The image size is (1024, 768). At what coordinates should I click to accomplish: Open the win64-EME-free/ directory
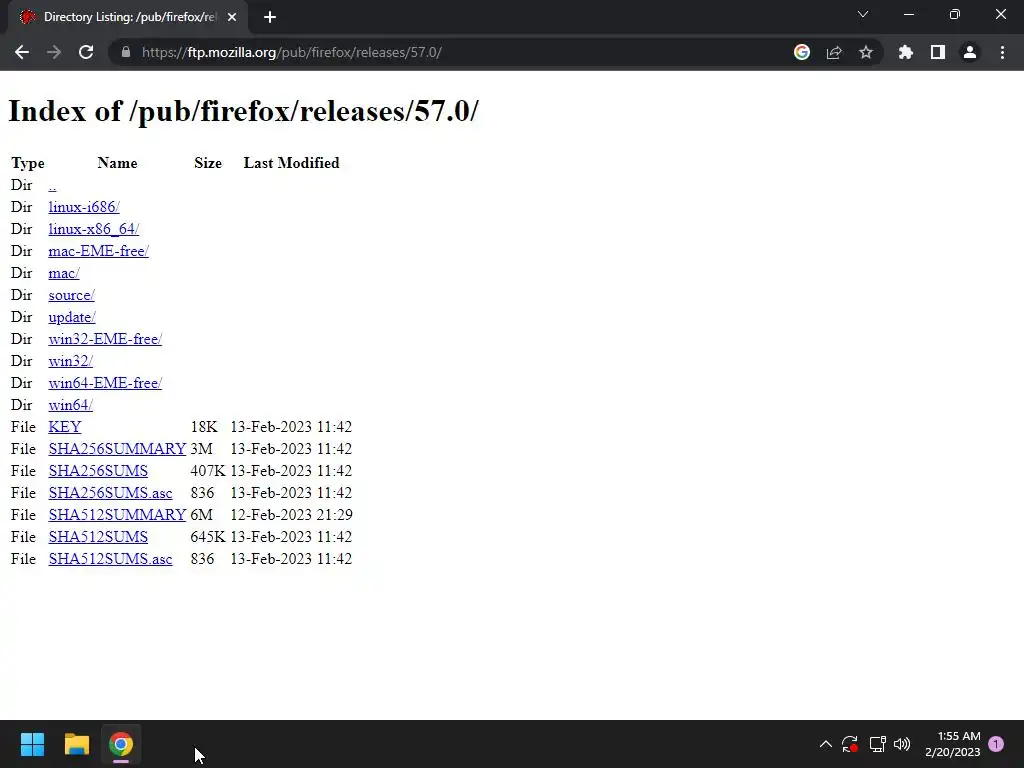(x=105, y=383)
